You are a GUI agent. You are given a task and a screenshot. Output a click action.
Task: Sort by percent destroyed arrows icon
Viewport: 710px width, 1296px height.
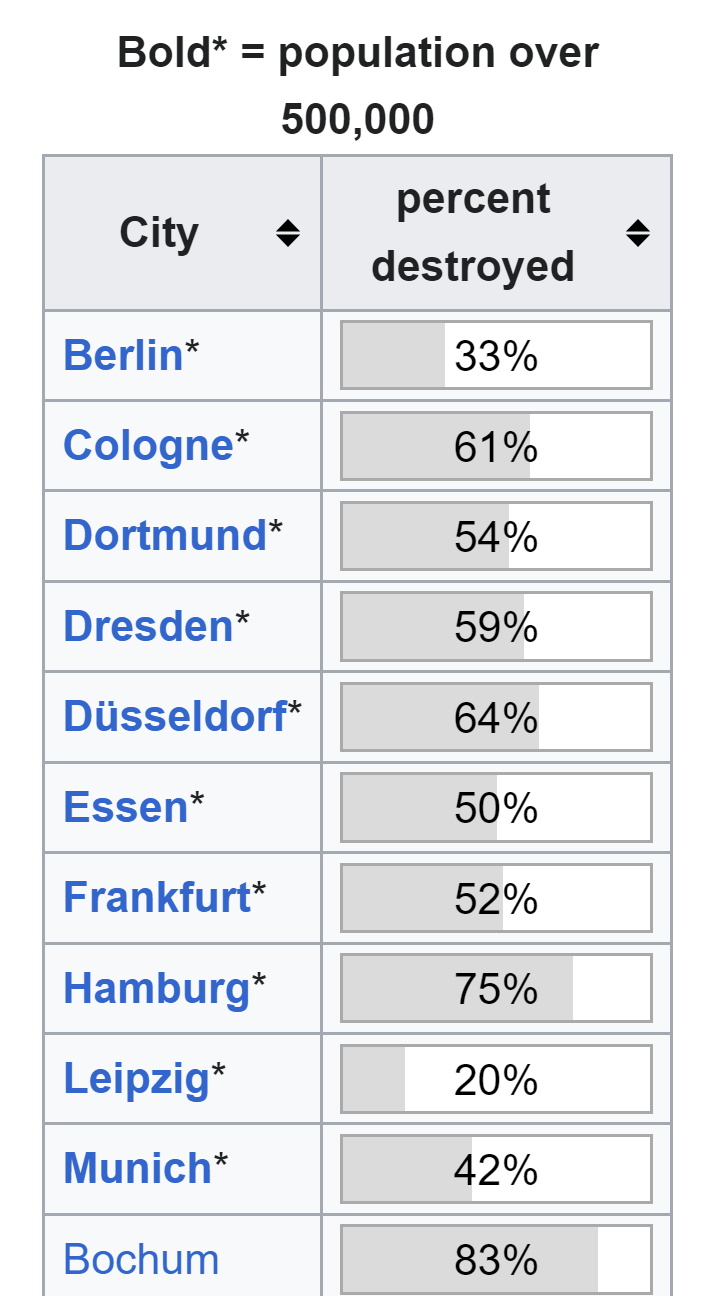pos(637,233)
